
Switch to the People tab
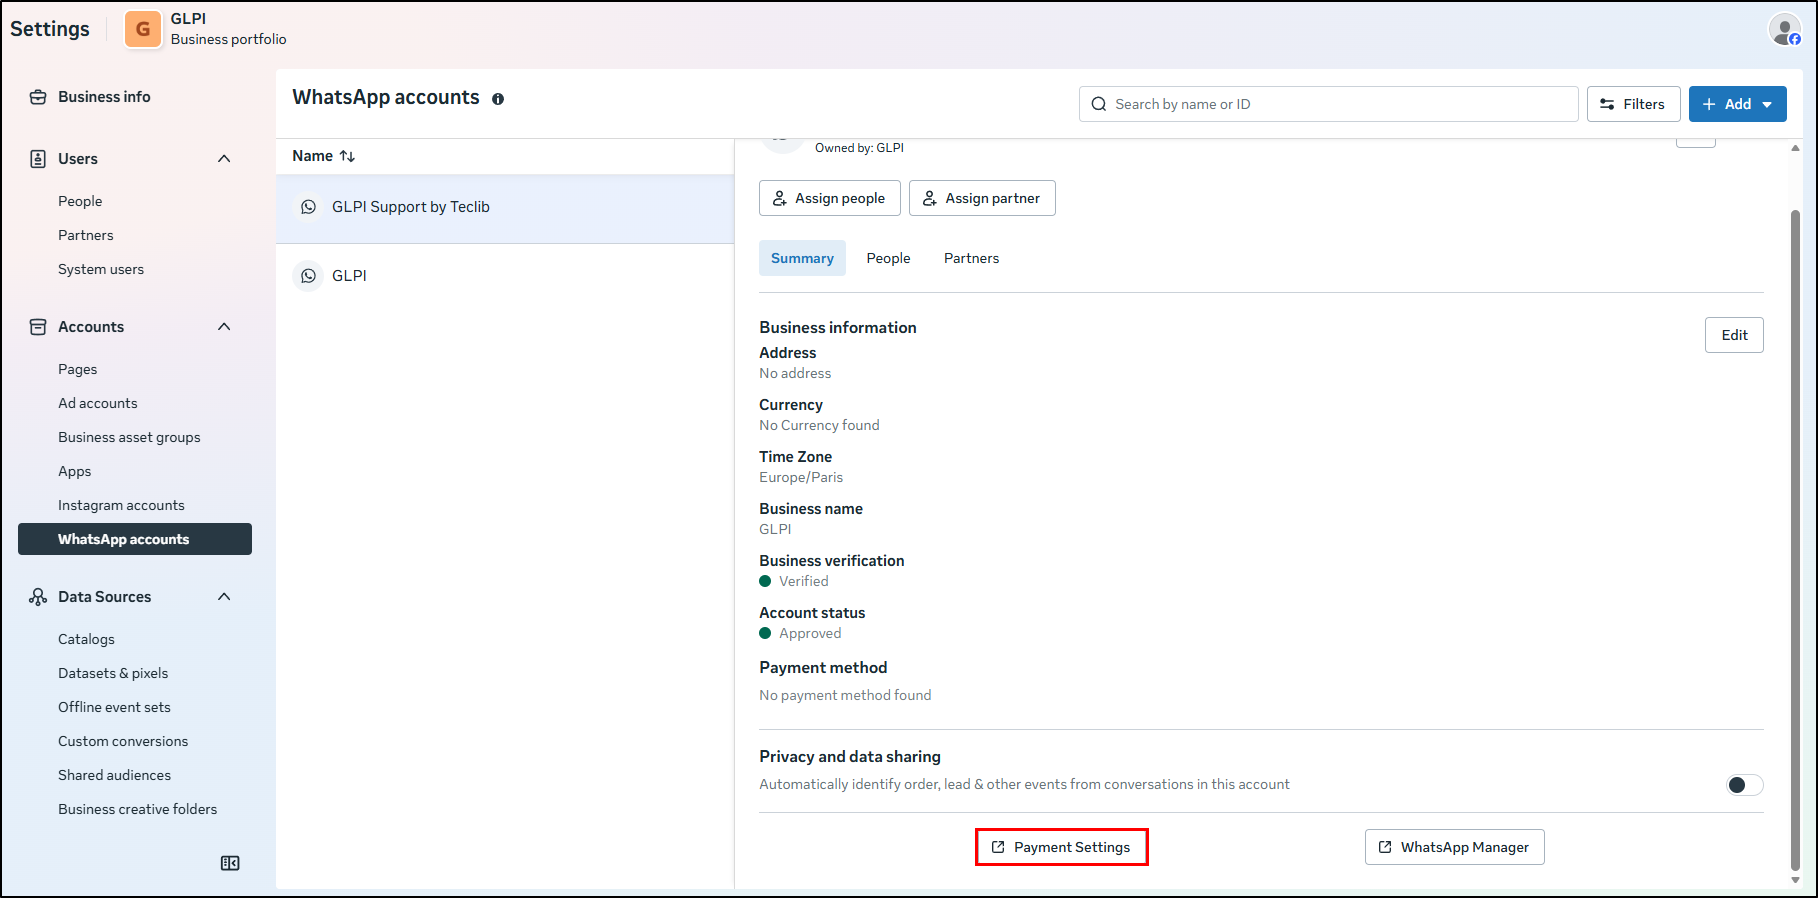(x=888, y=258)
